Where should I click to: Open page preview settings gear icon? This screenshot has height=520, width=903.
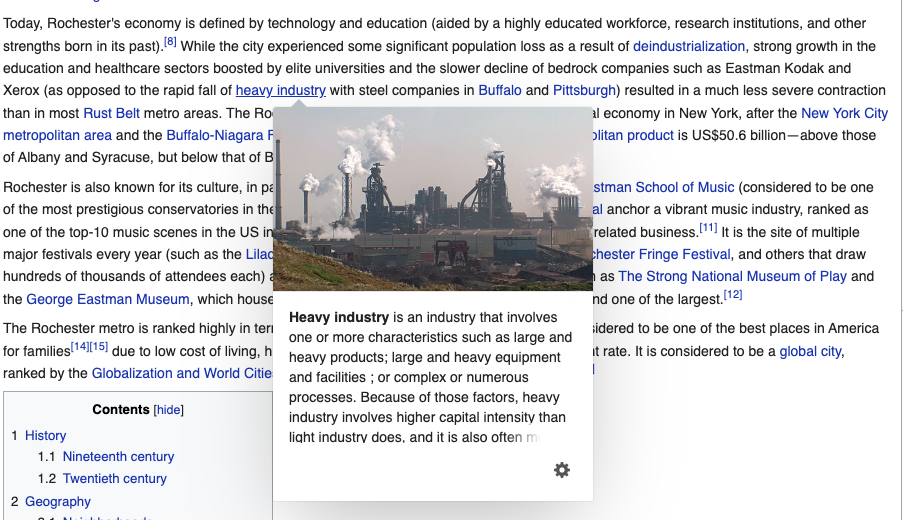click(562, 470)
